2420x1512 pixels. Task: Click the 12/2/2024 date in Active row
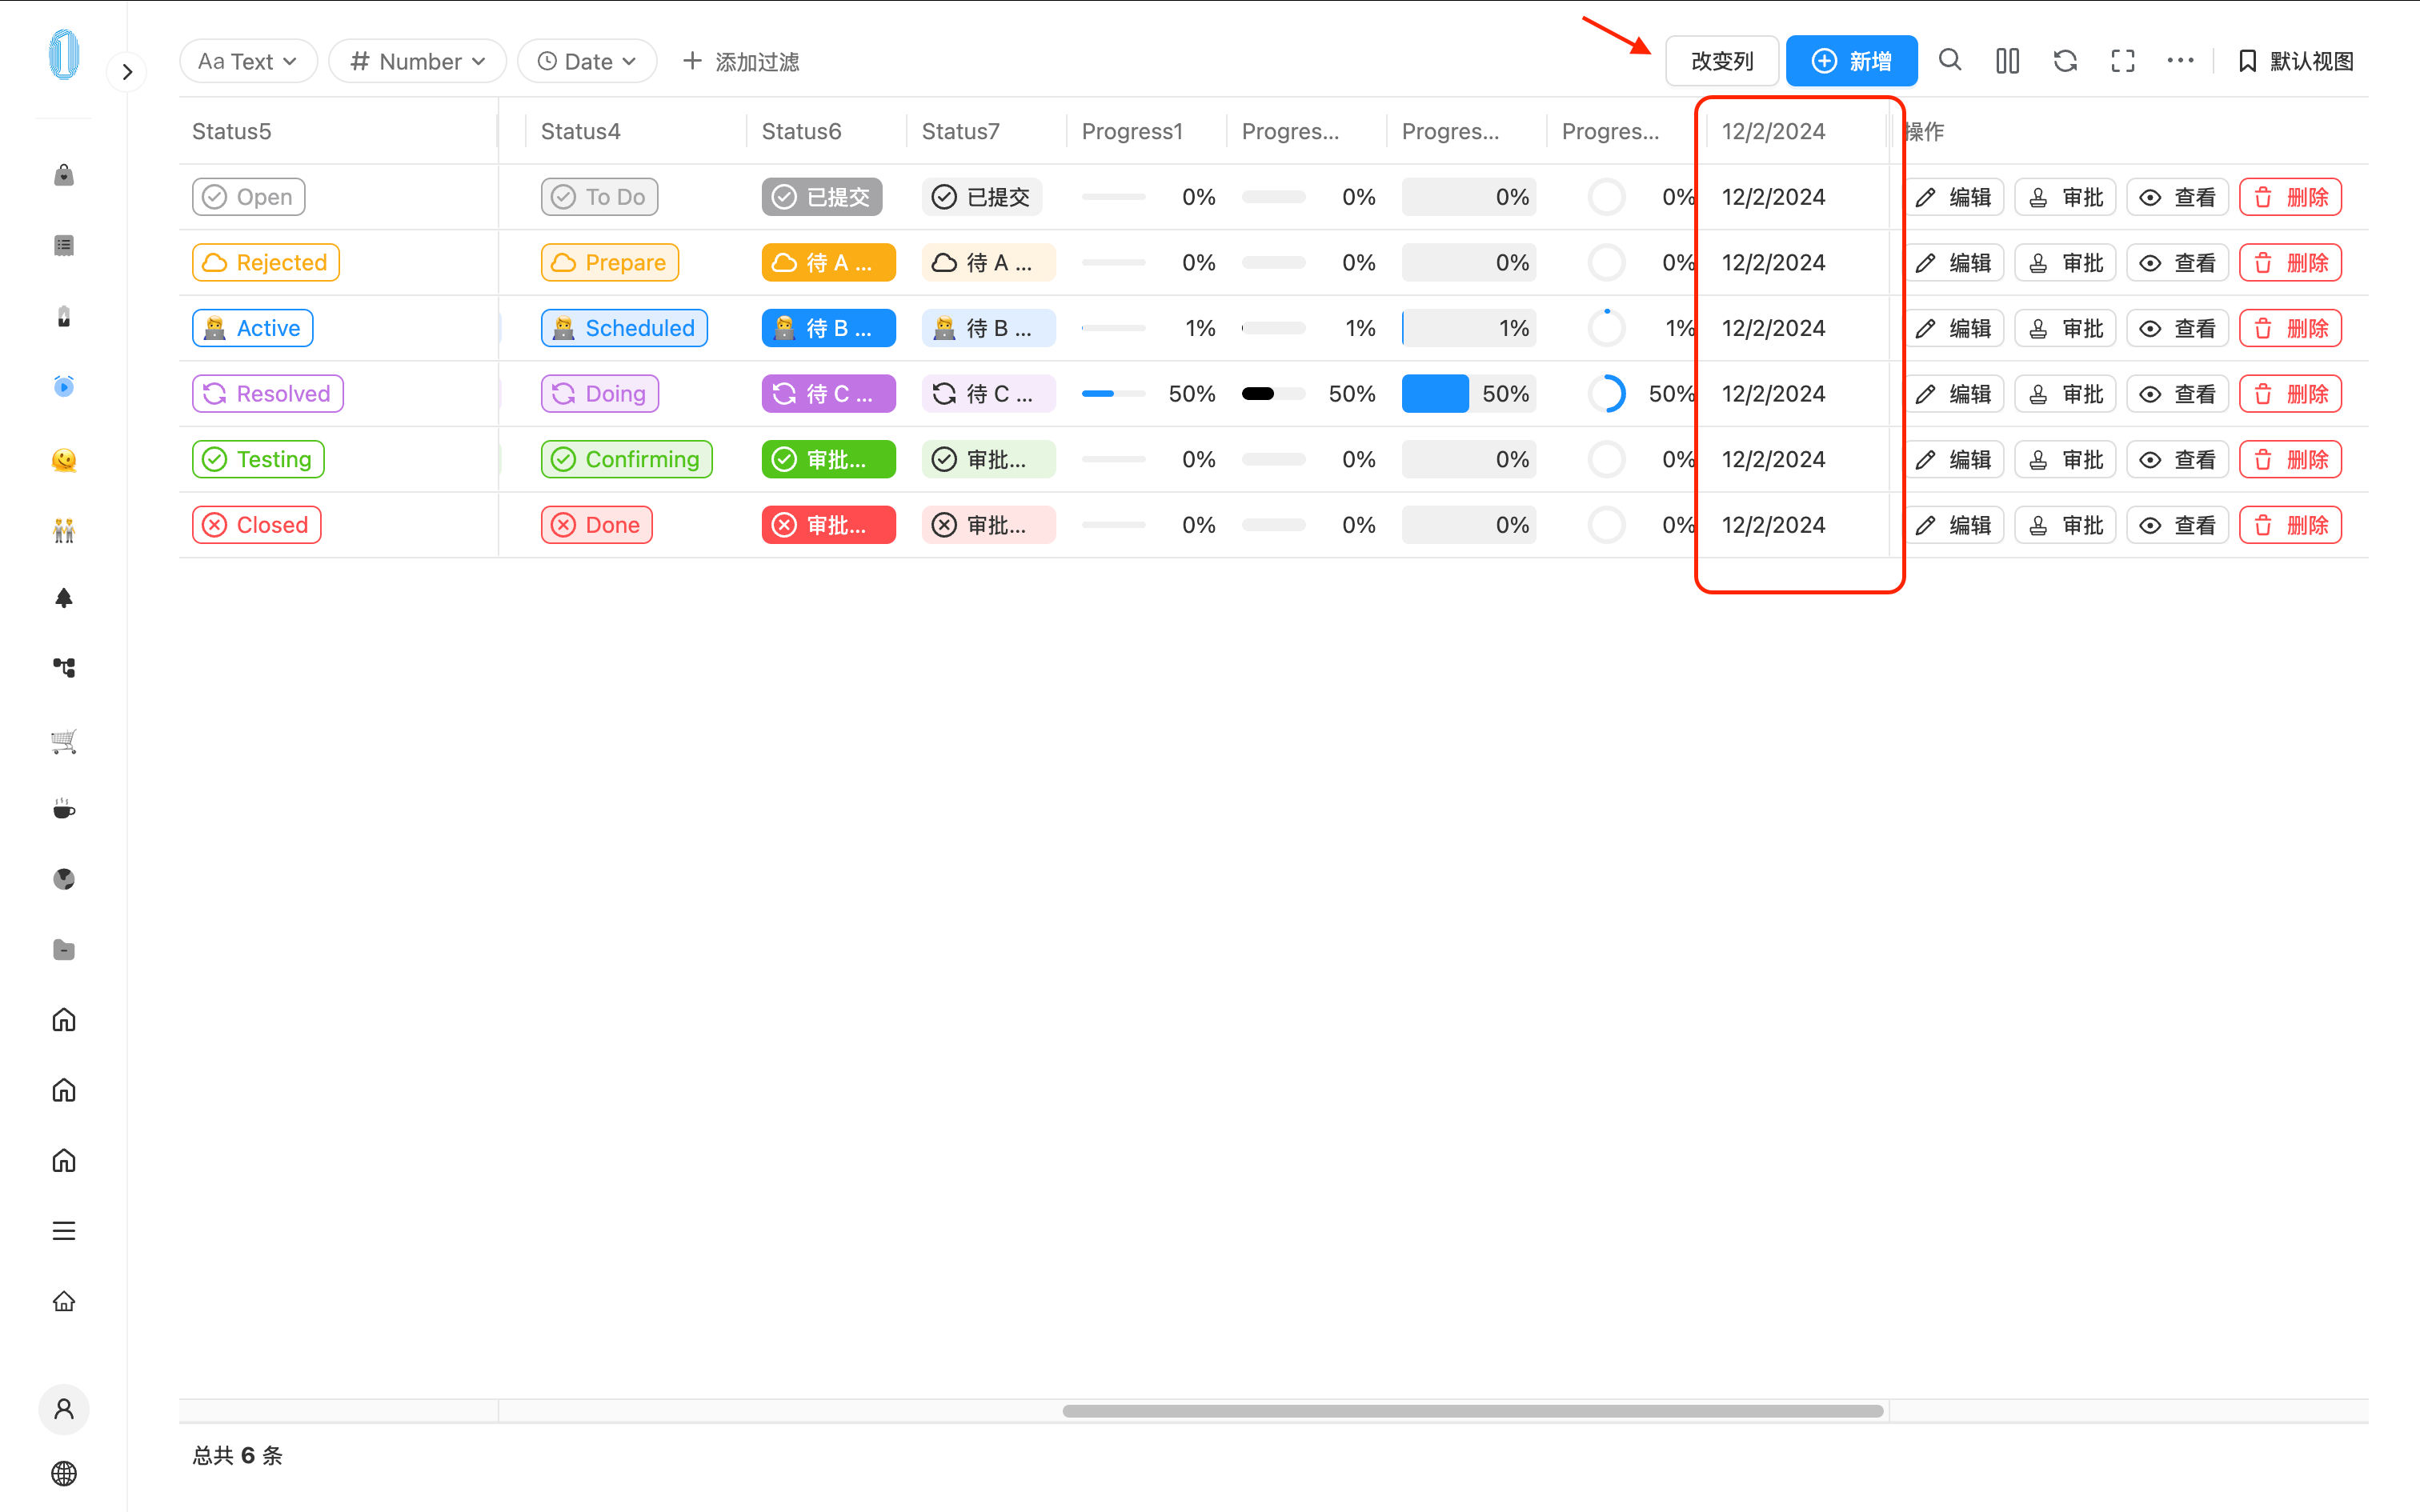(x=1773, y=328)
